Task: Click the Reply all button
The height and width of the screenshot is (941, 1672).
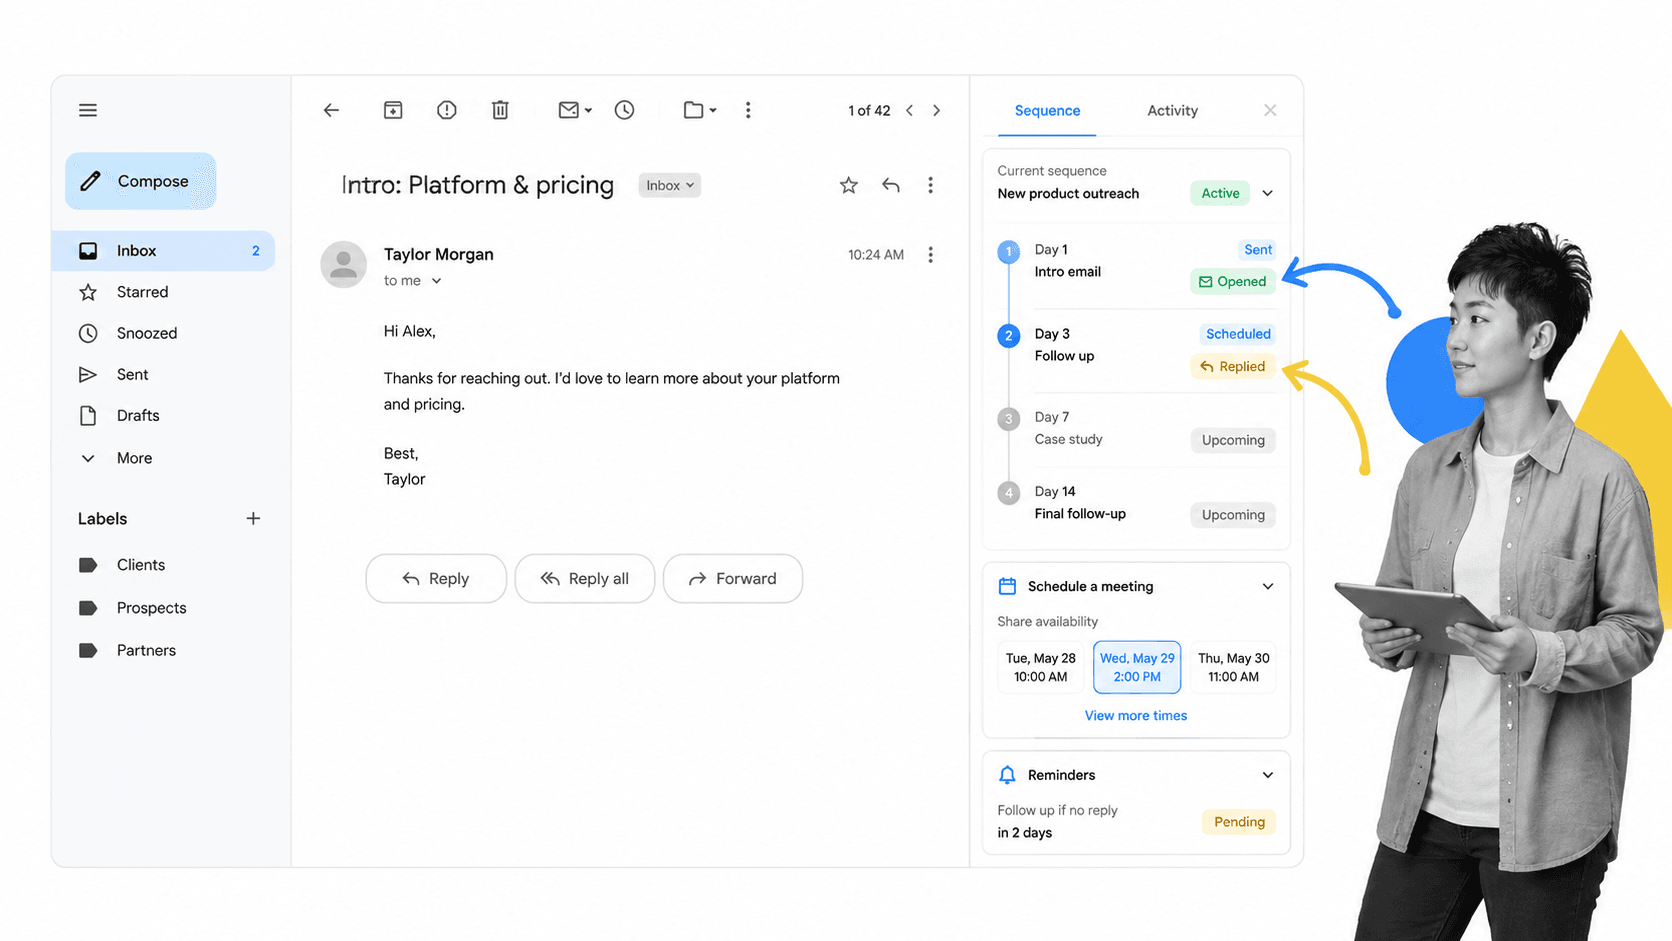Action: pyautogui.click(x=585, y=578)
